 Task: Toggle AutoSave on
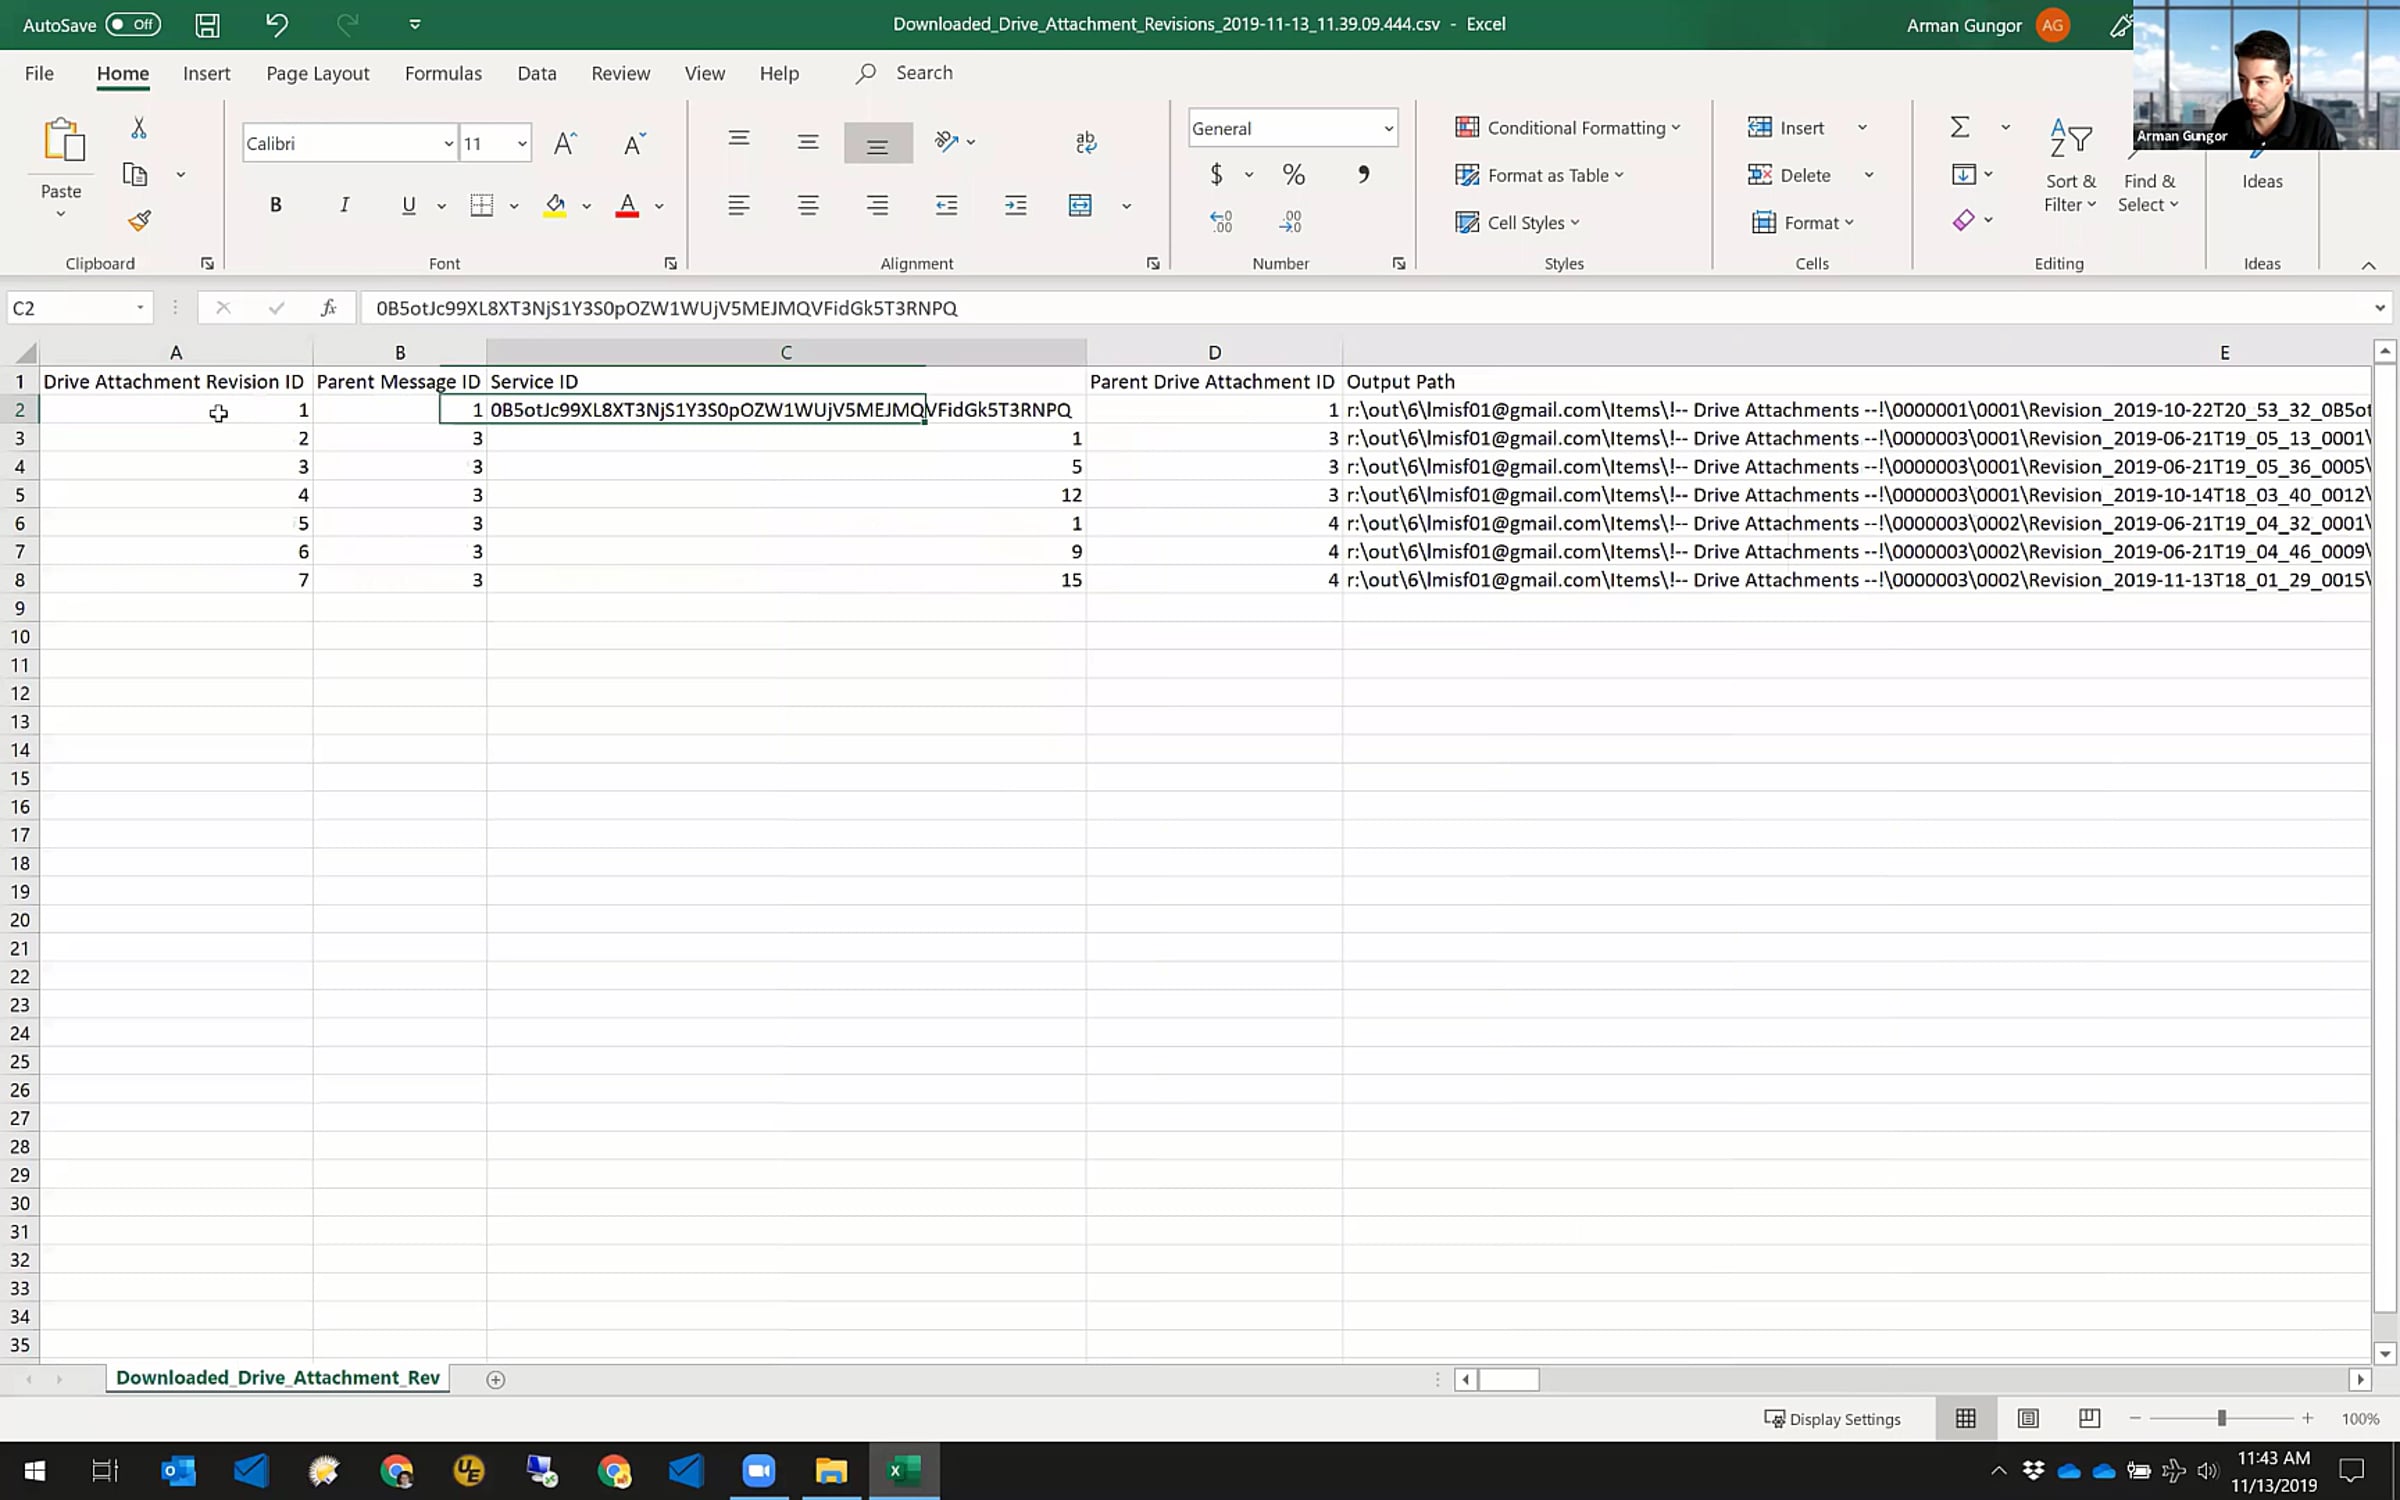click(x=133, y=25)
